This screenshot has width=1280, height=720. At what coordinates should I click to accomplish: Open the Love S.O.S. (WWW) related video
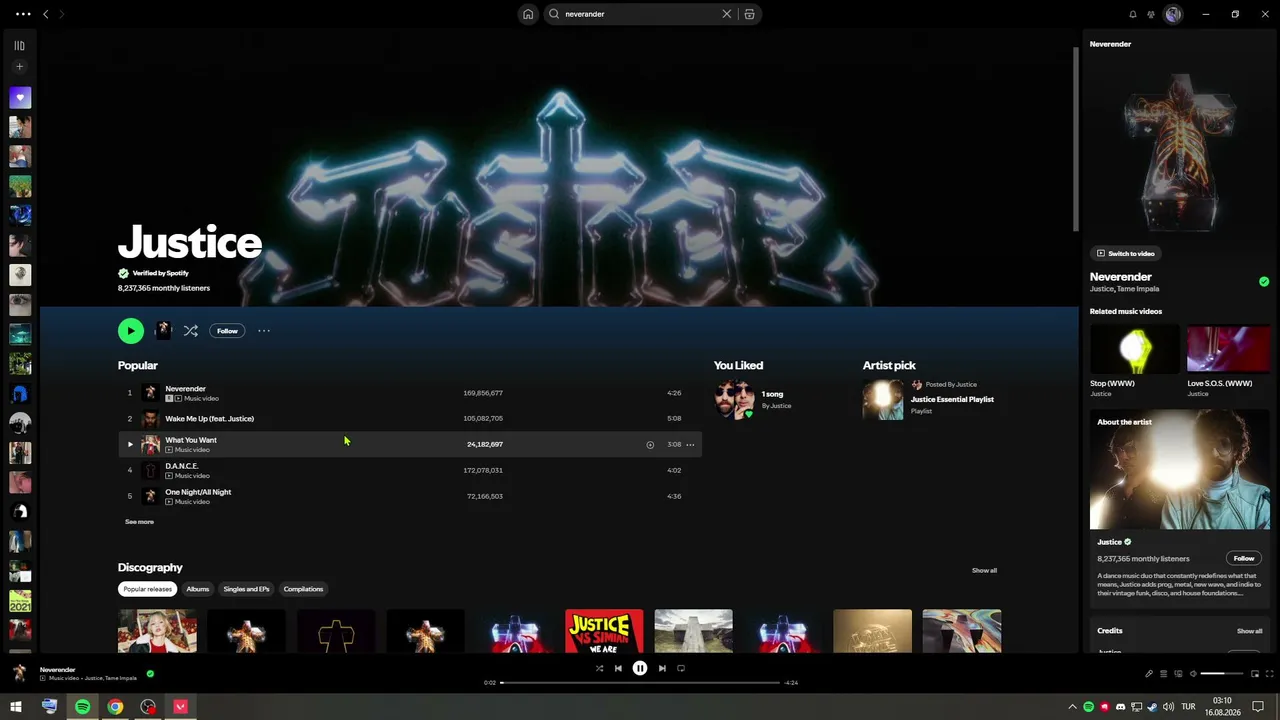tap(1228, 349)
